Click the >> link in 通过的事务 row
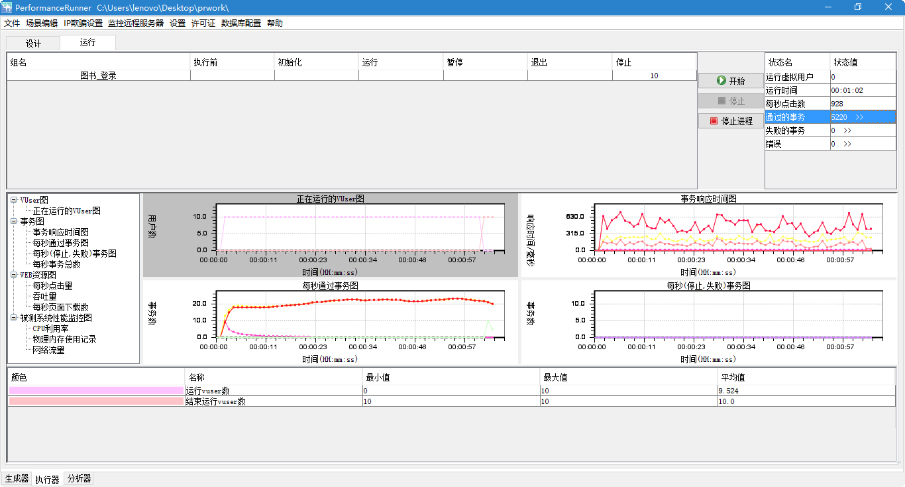The image size is (905, 487). [859, 117]
